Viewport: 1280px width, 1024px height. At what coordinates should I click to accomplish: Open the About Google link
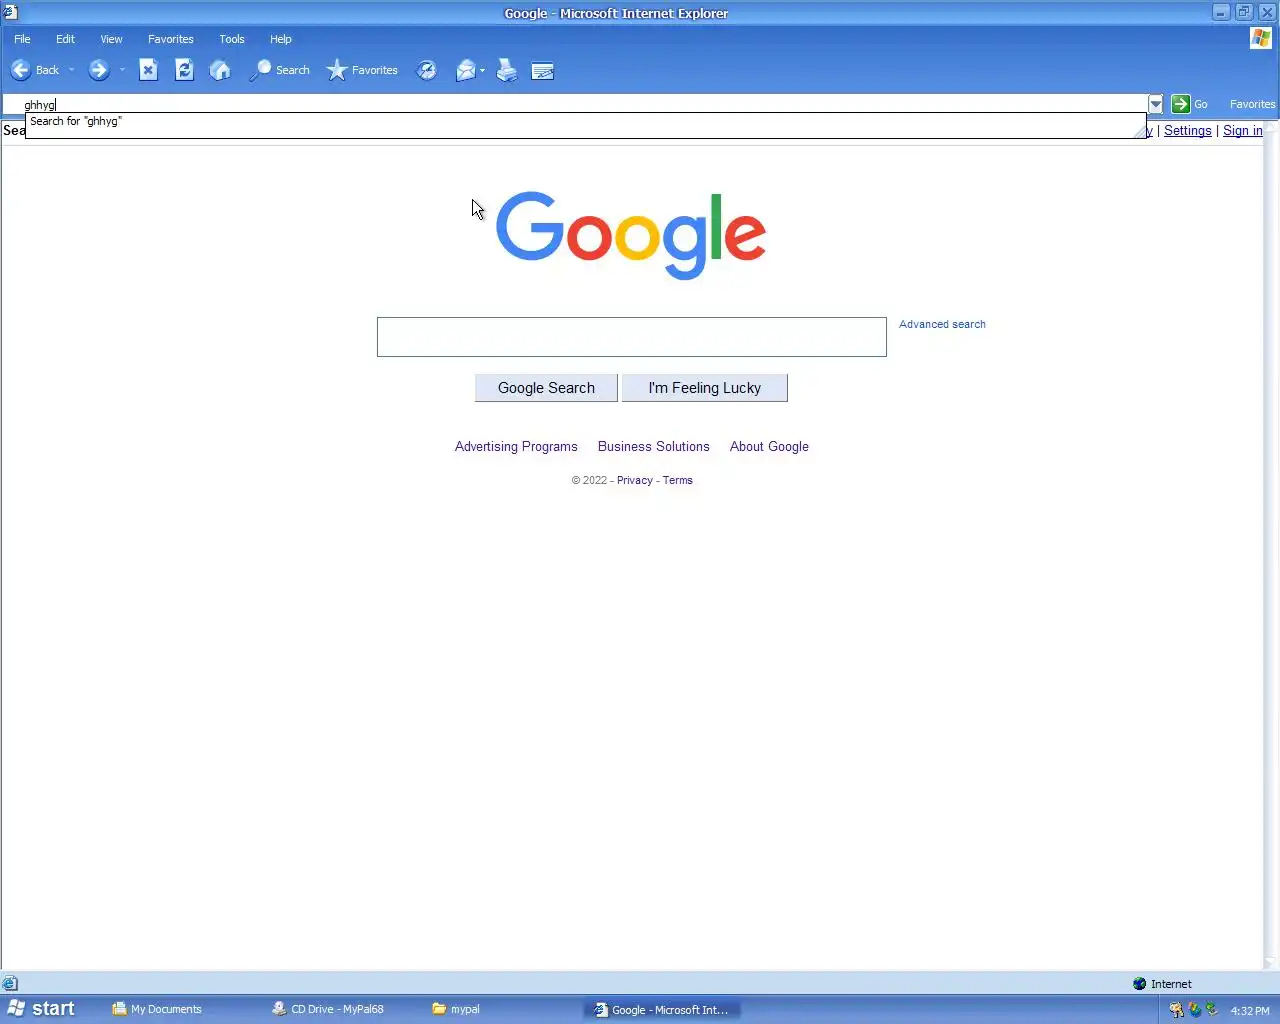tap(769, 446)
